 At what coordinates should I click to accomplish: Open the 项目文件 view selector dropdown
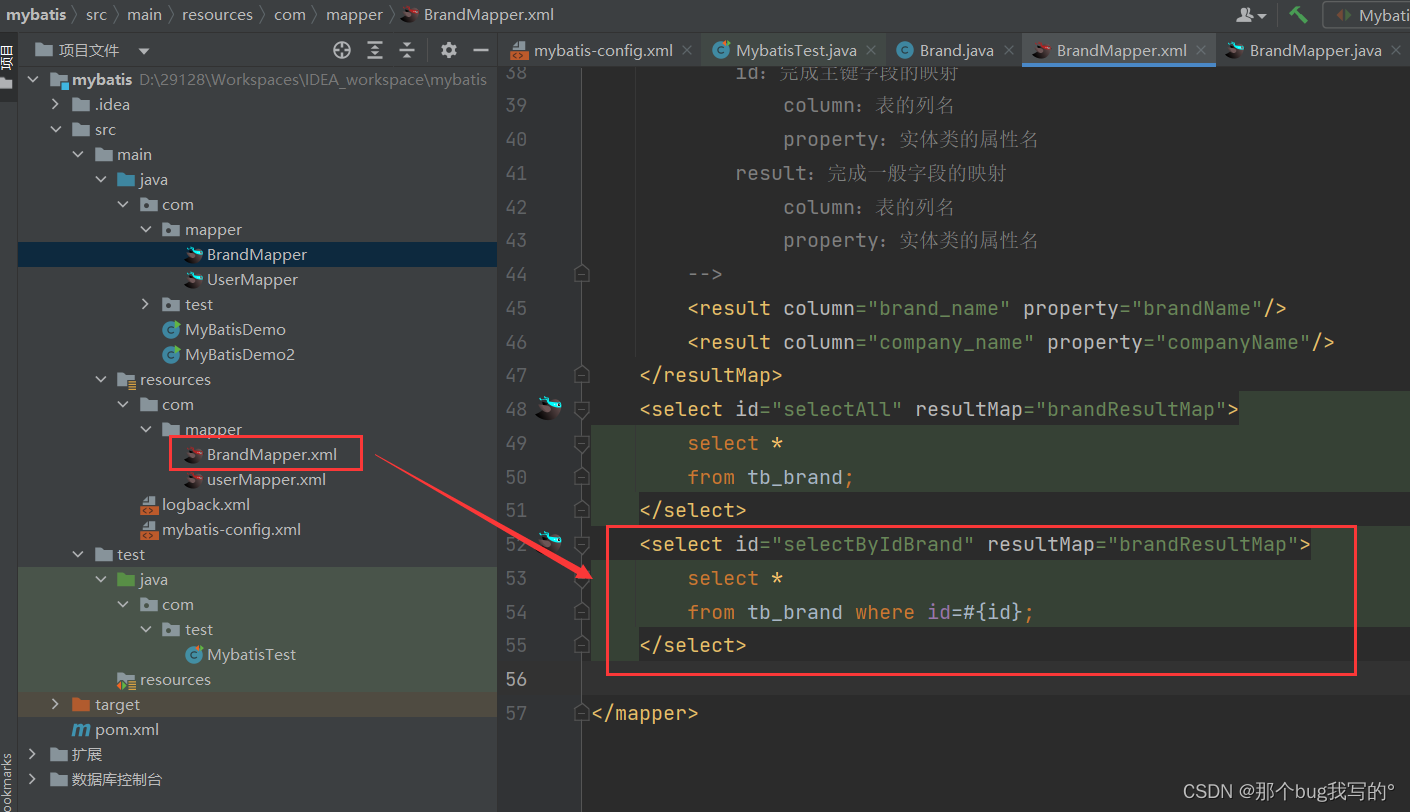pyautogui.click(x=144, y=50)
